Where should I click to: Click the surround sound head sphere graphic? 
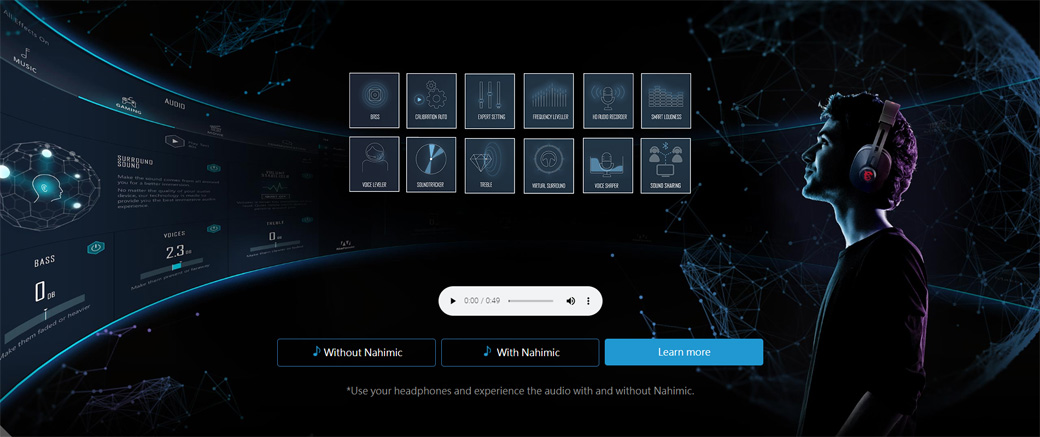pos(50,184)
